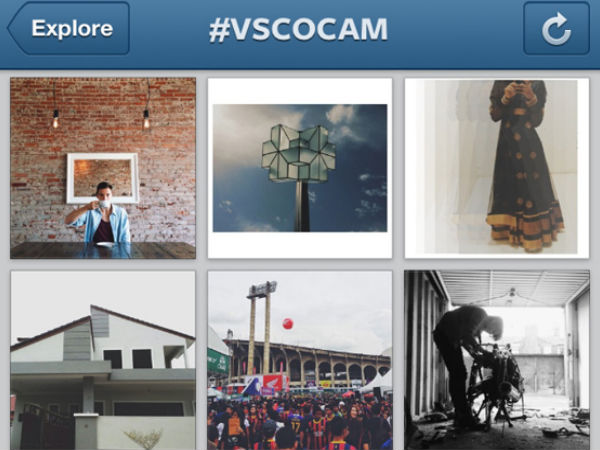Click the circular arrow in the header
The width and height of the screenshot is (600, 450).
coord(556,29)
